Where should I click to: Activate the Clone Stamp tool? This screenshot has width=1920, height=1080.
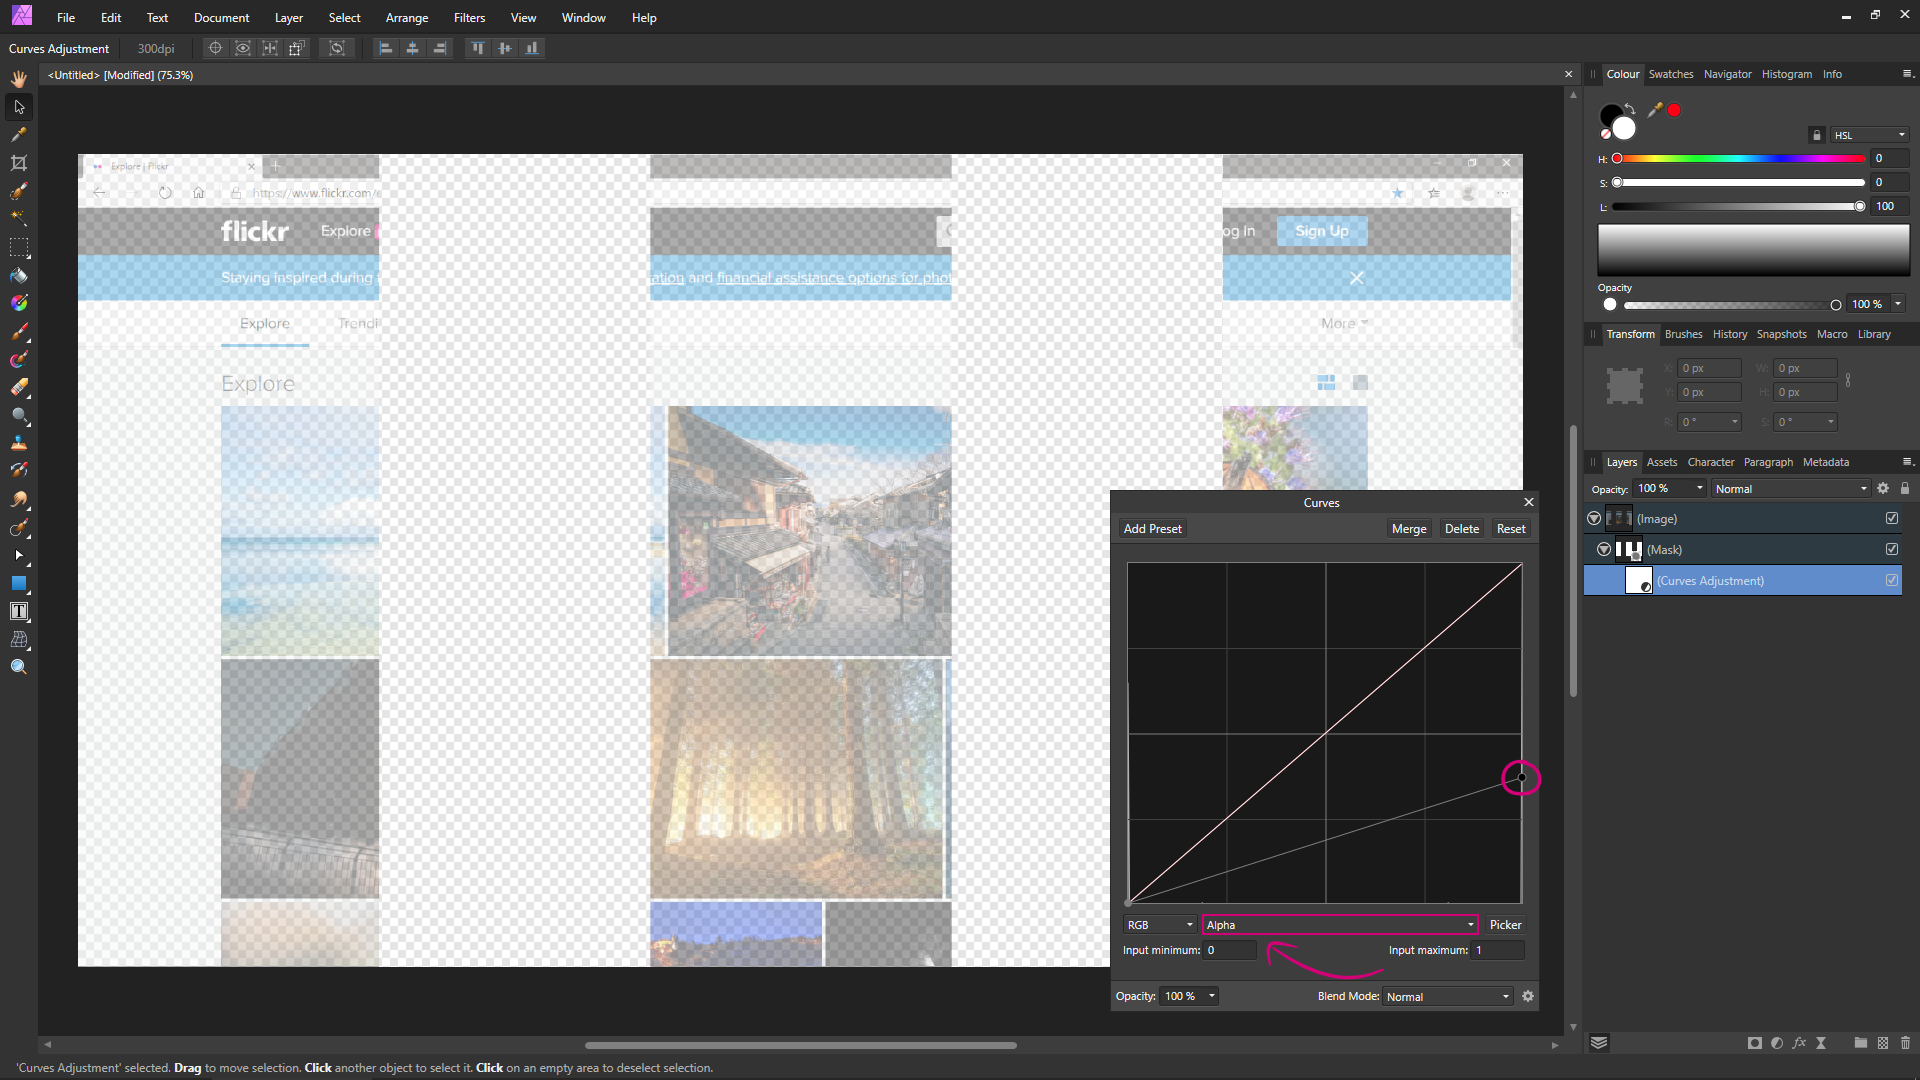(x=18, y=443)
